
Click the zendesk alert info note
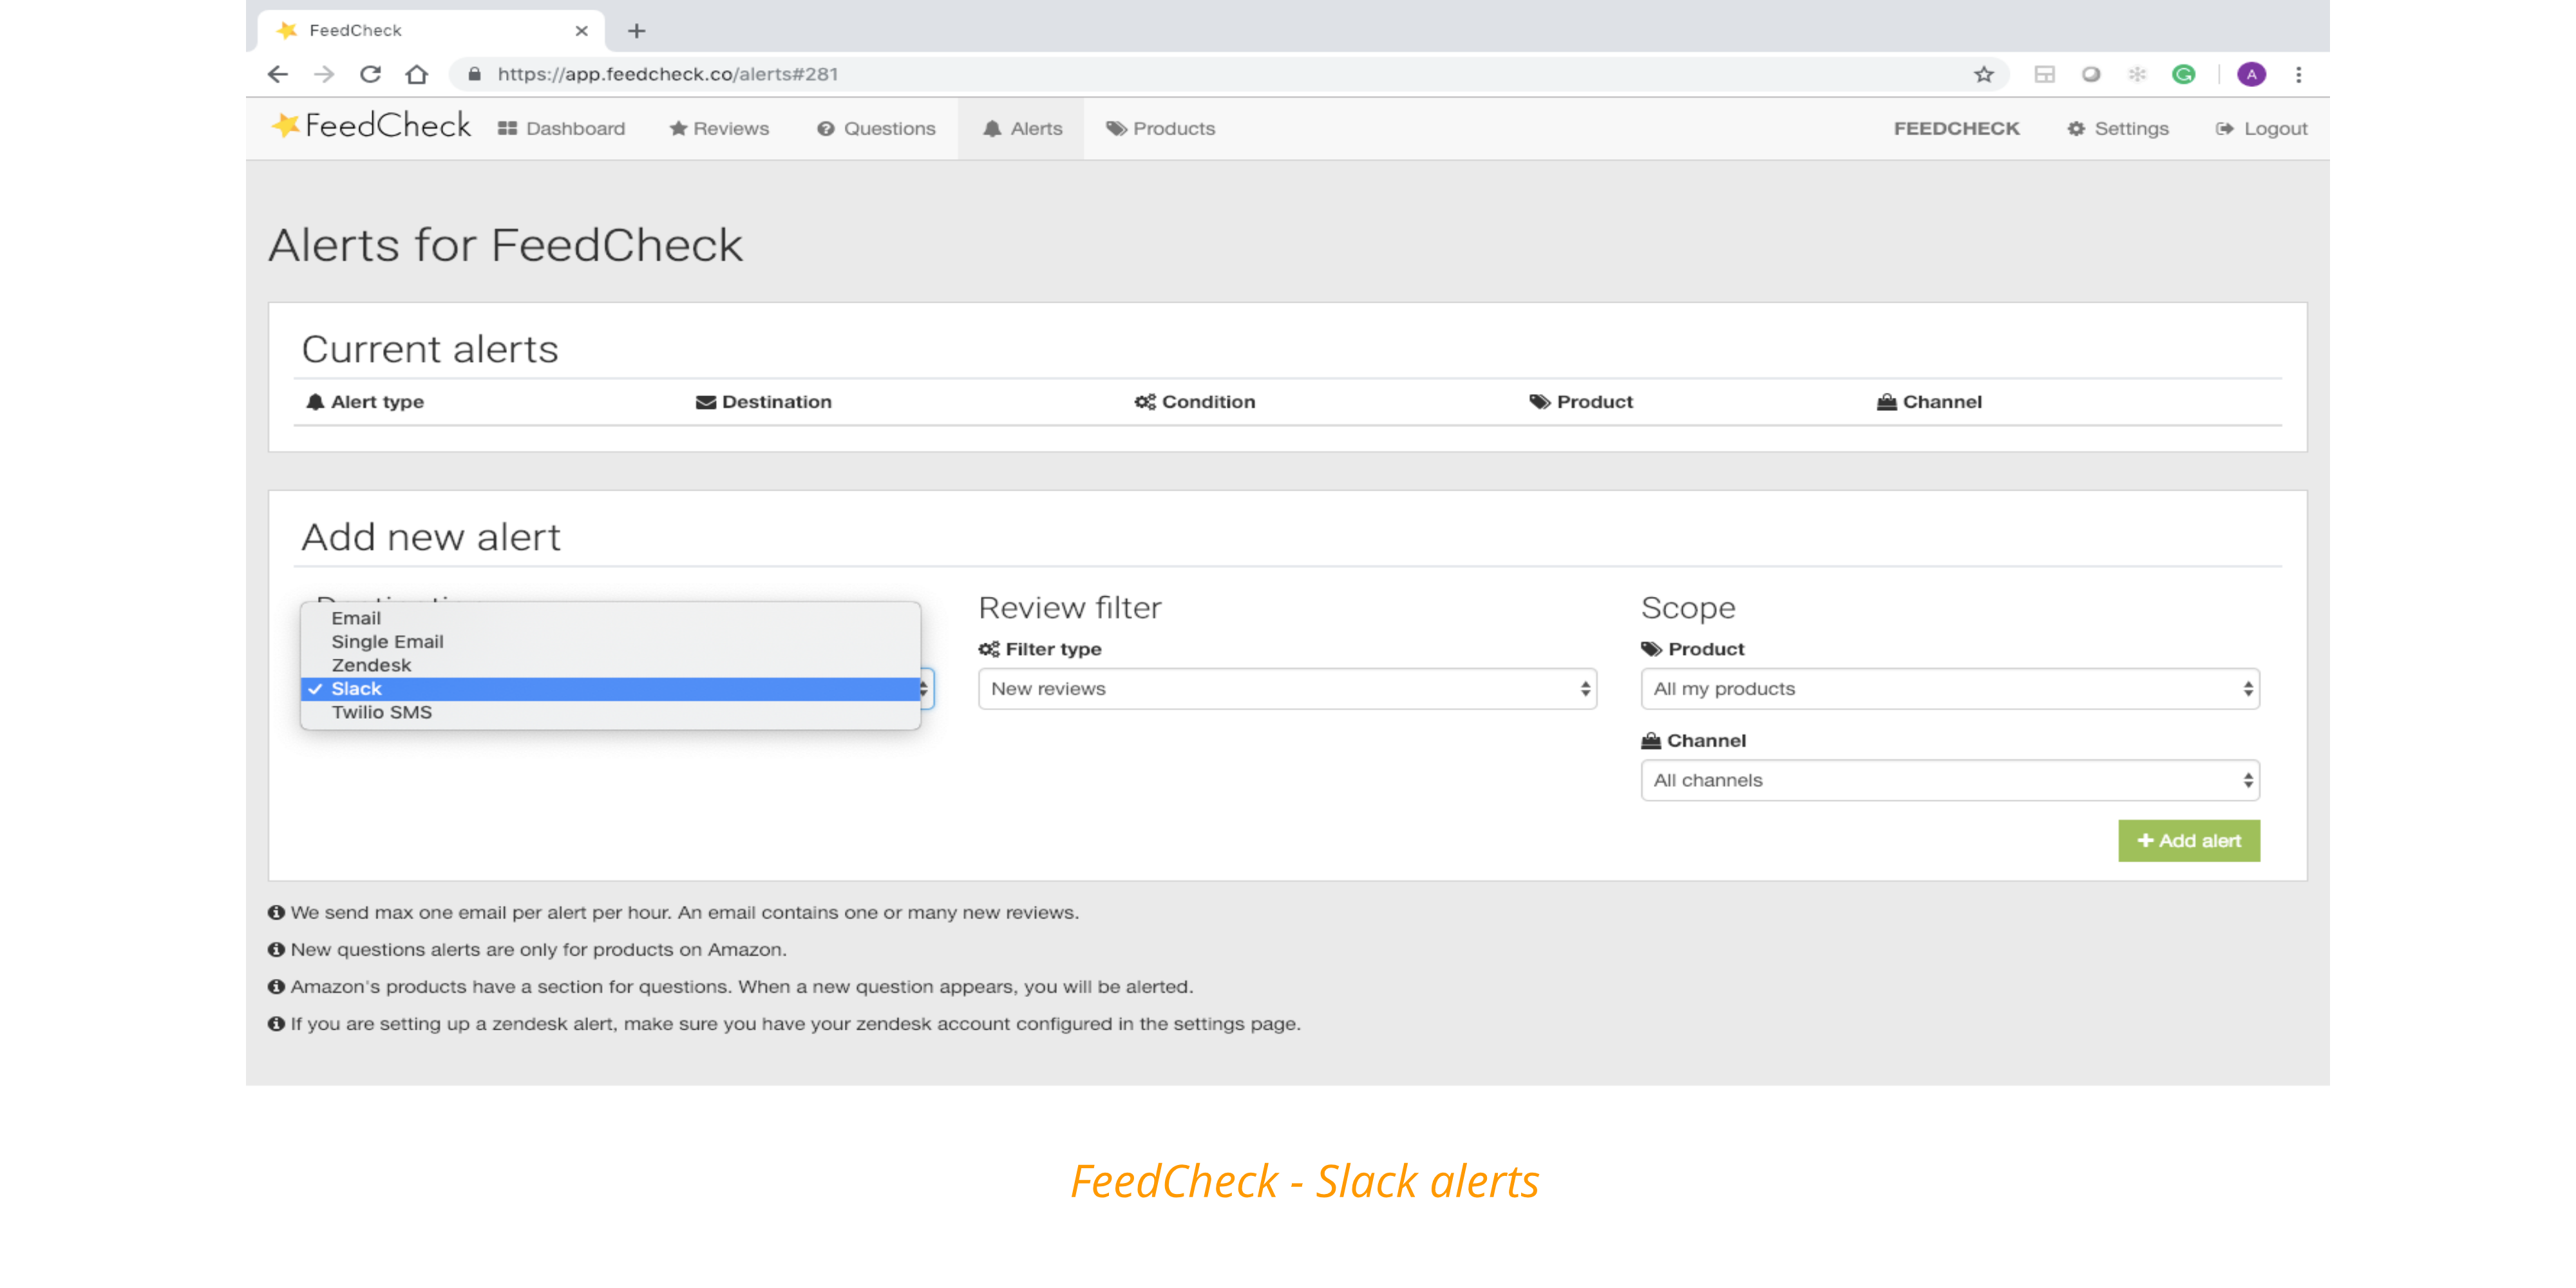785,1024
